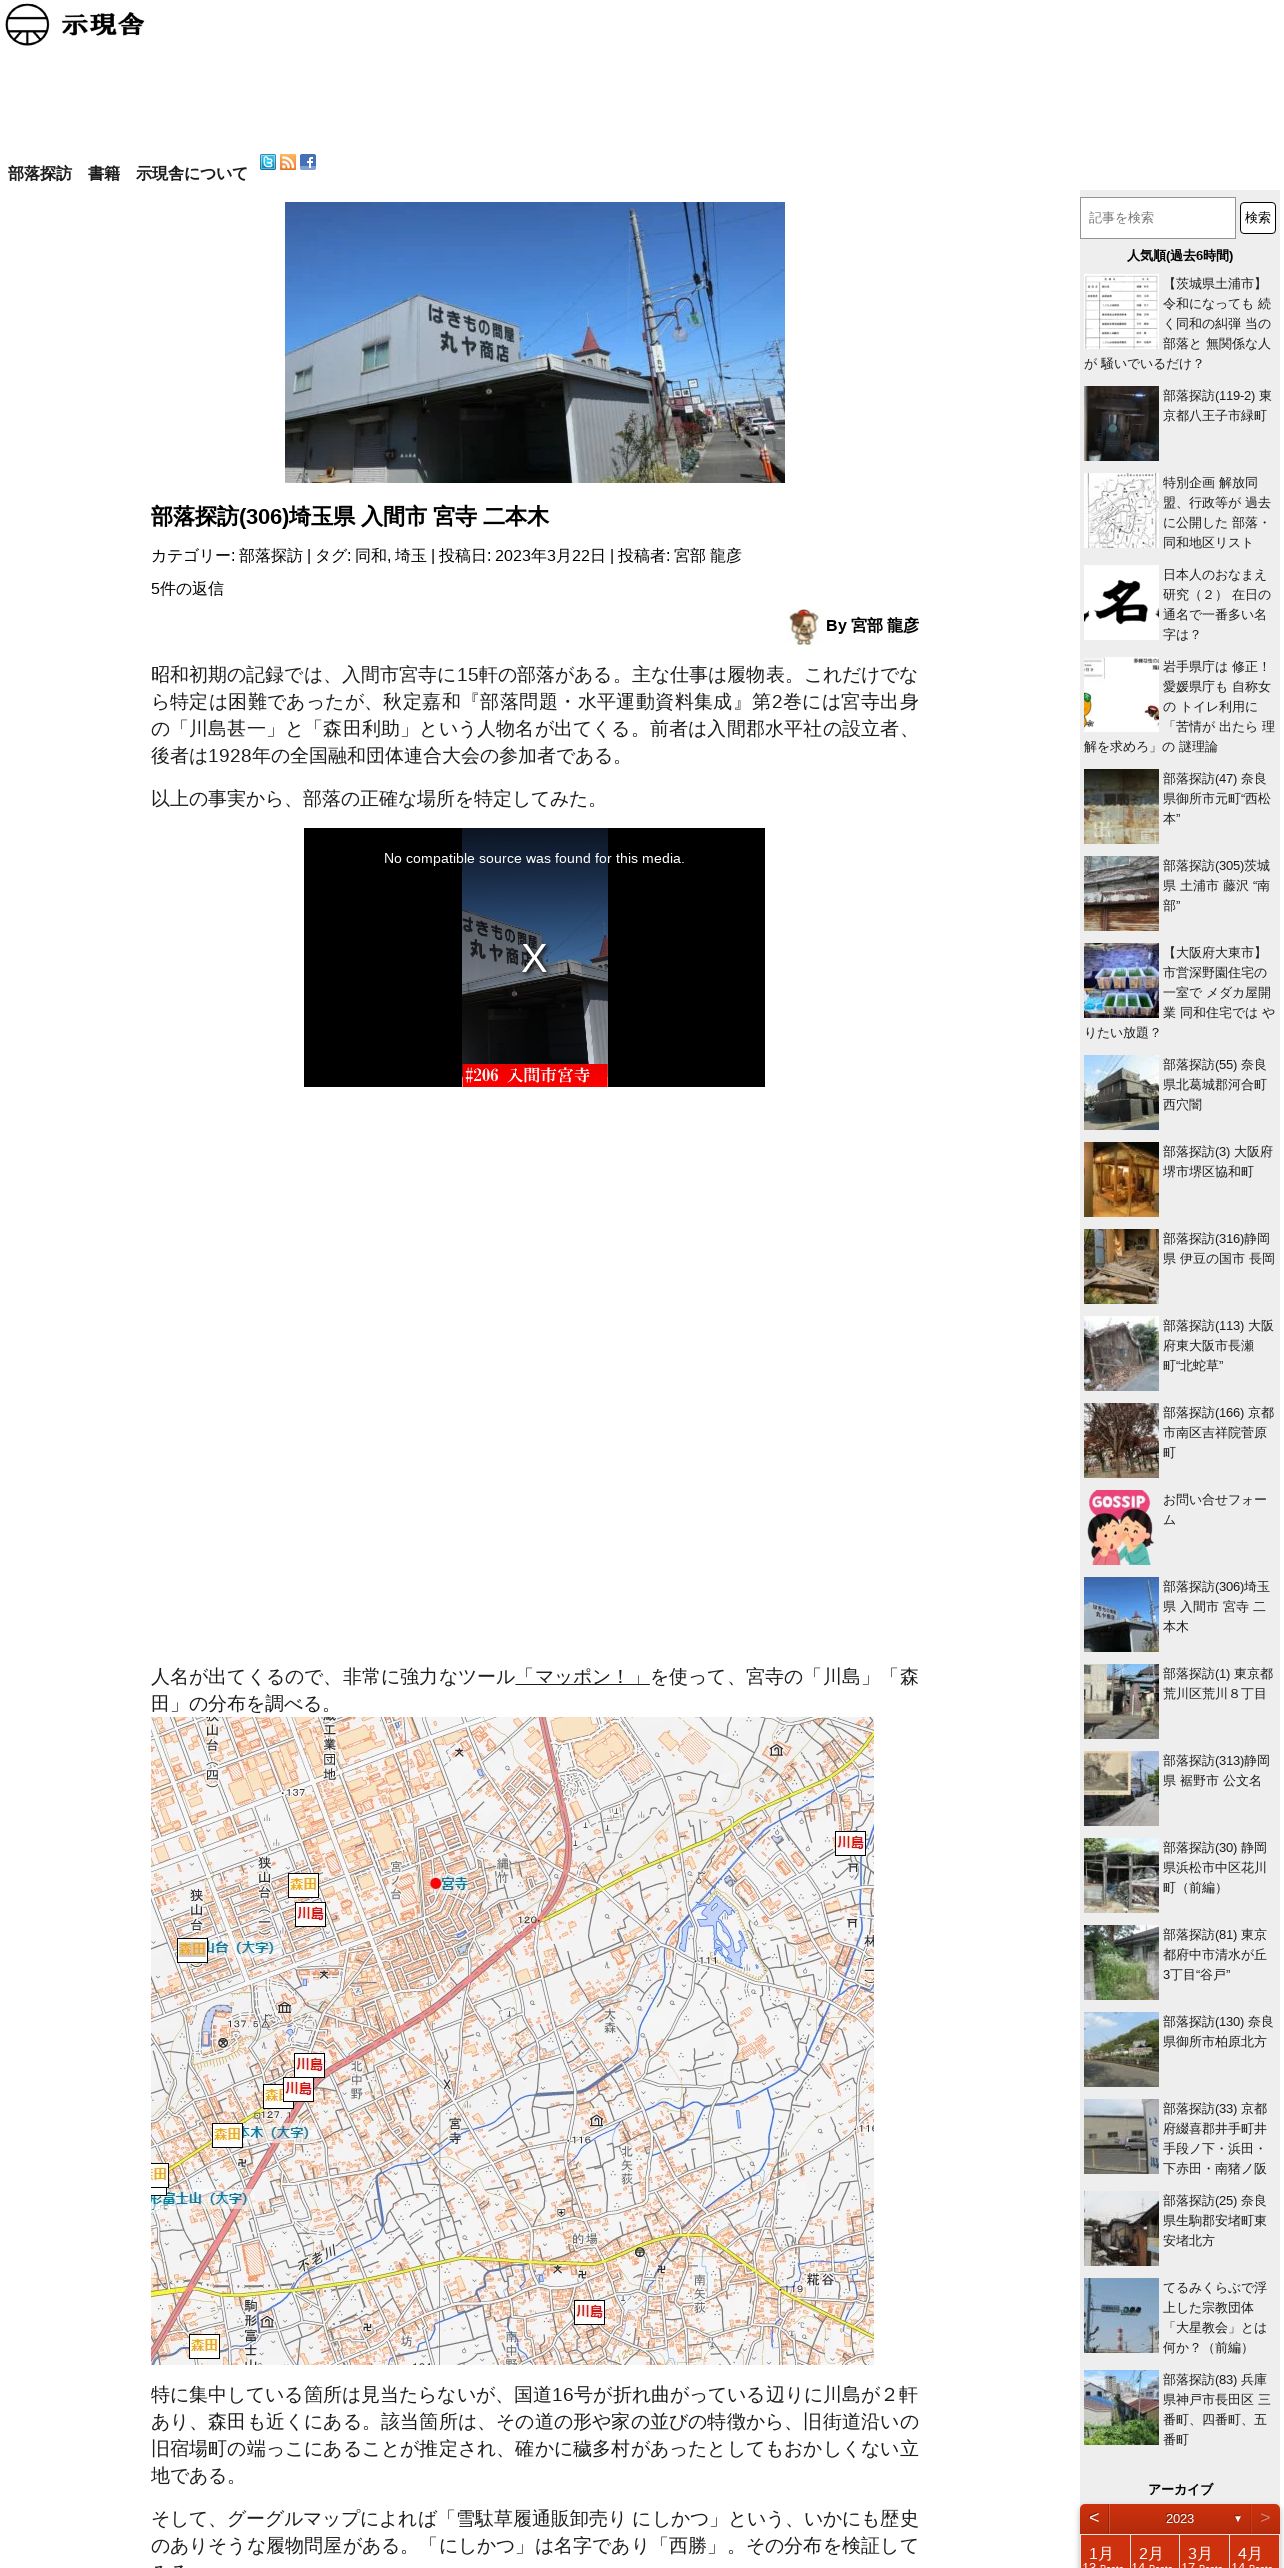Open 部落探訪(316) 静岡県伊豆の国市長岡 article
Image resolution: width=1284 pixels, height=2568 pixels.
(x=1179, y=1266)
